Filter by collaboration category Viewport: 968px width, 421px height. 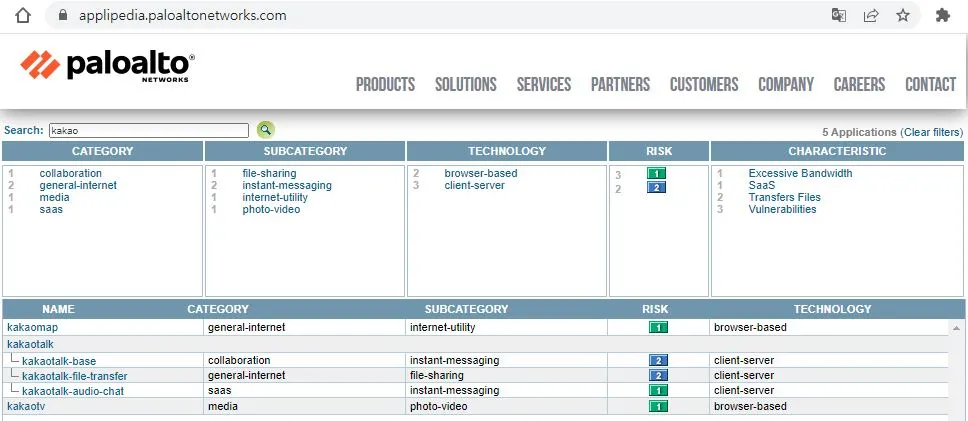tap(70, 173)
